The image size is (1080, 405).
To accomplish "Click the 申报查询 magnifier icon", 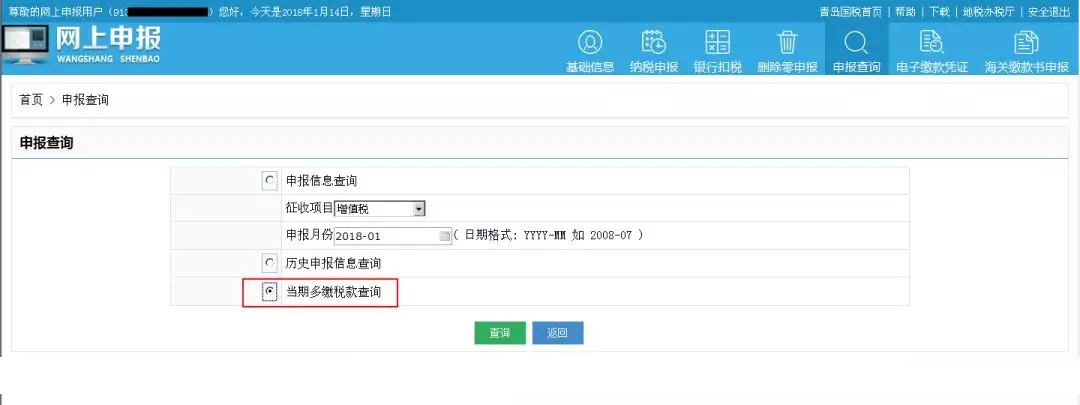I will [x=856, y=43].
